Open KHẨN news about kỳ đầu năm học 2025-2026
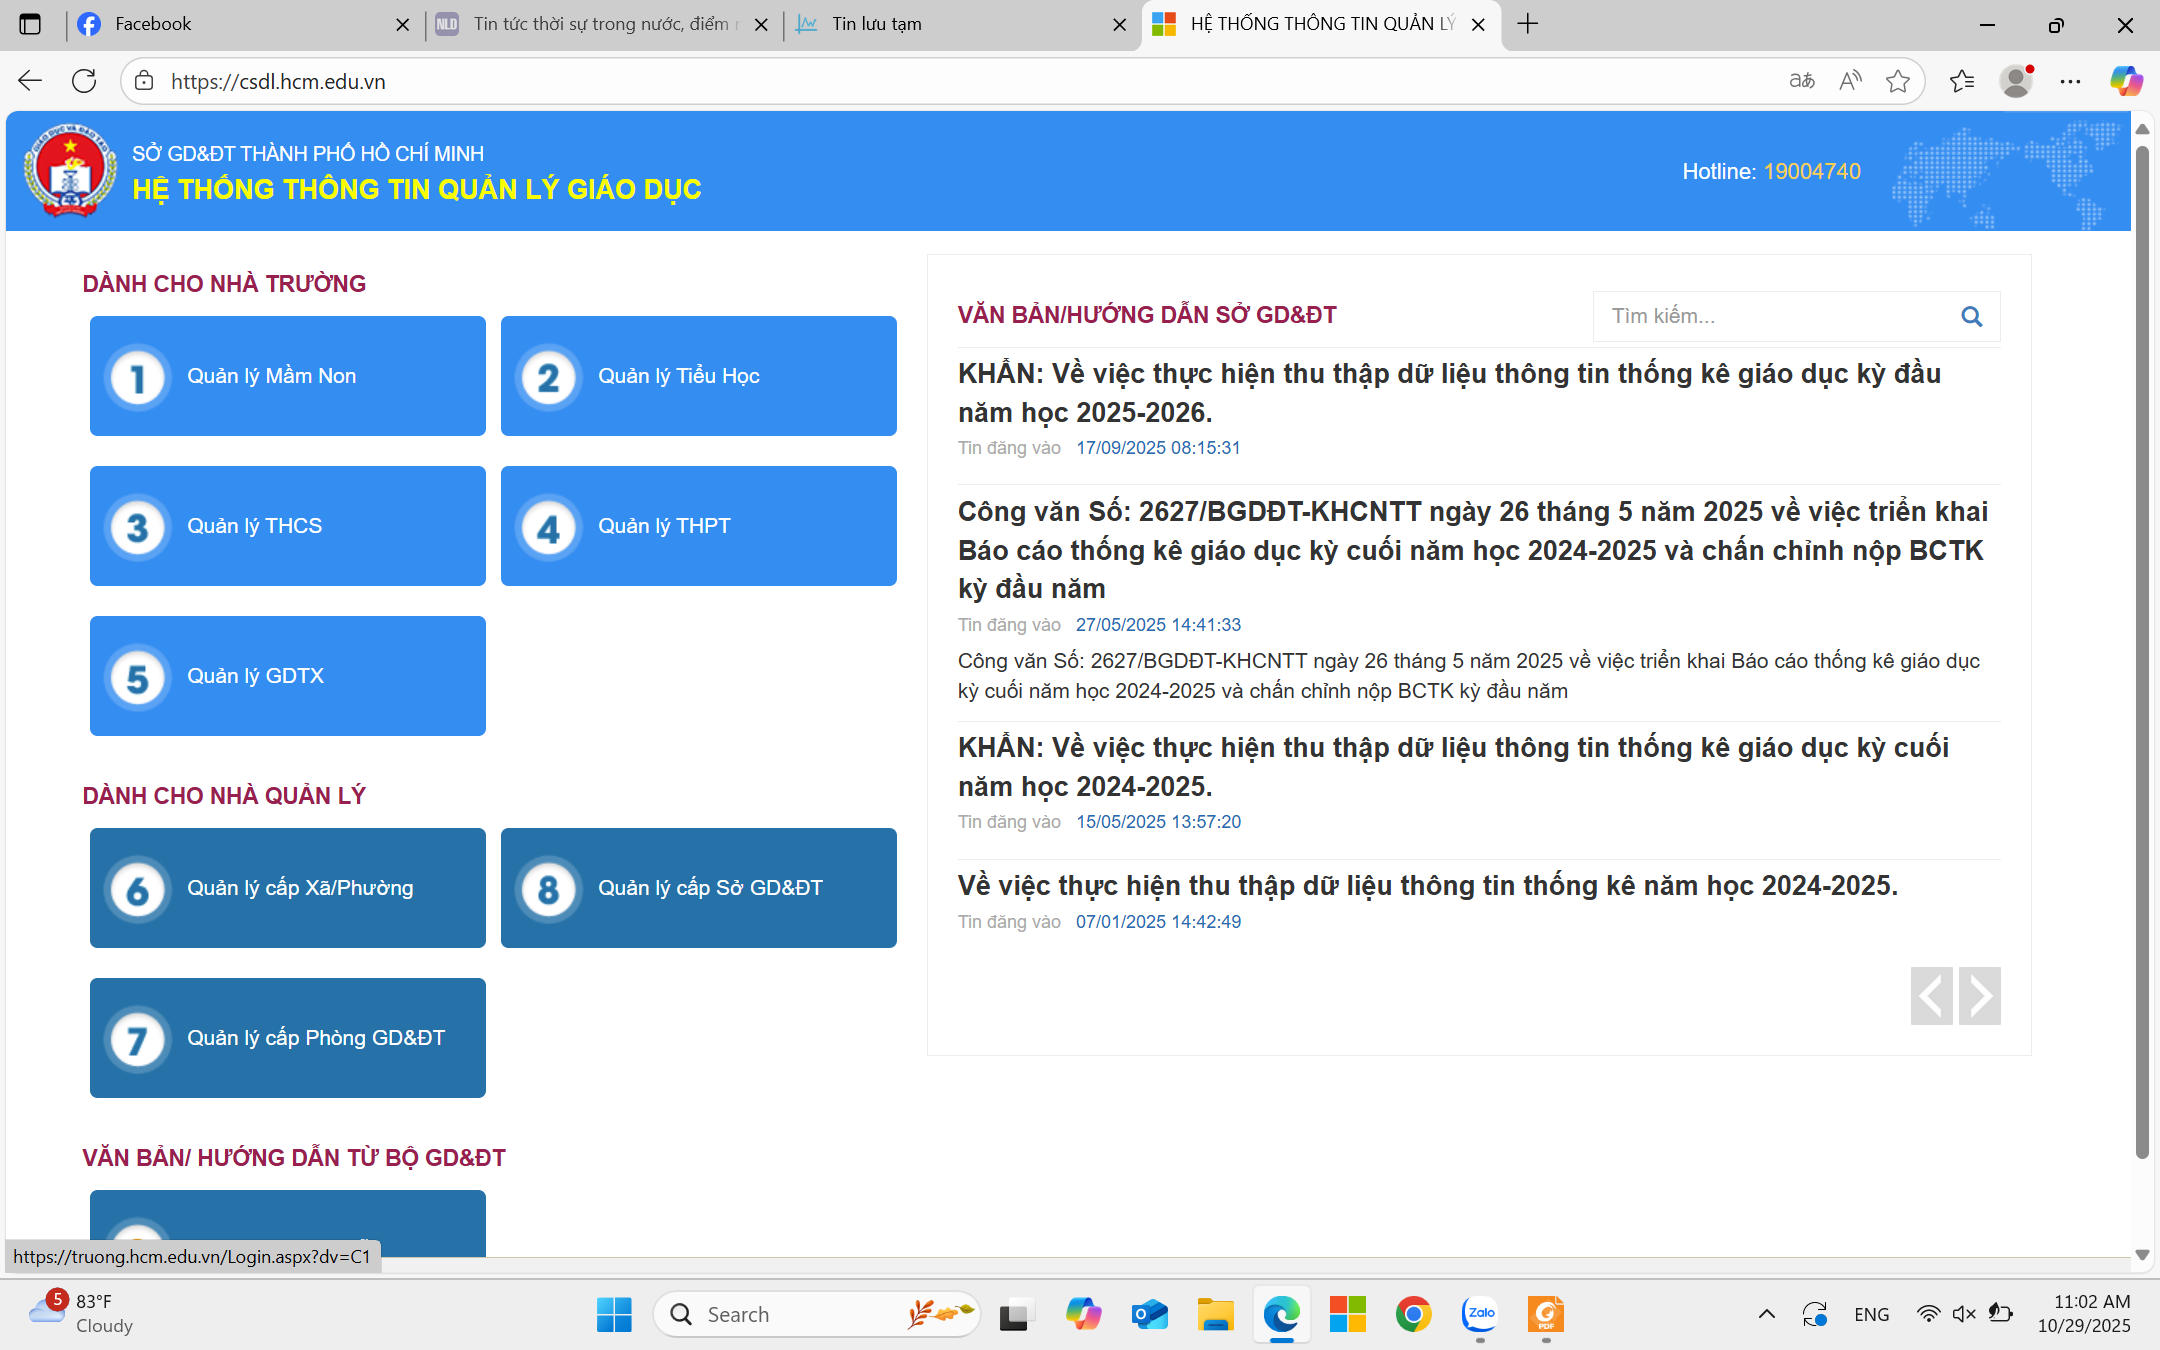 coord(1449,393)
